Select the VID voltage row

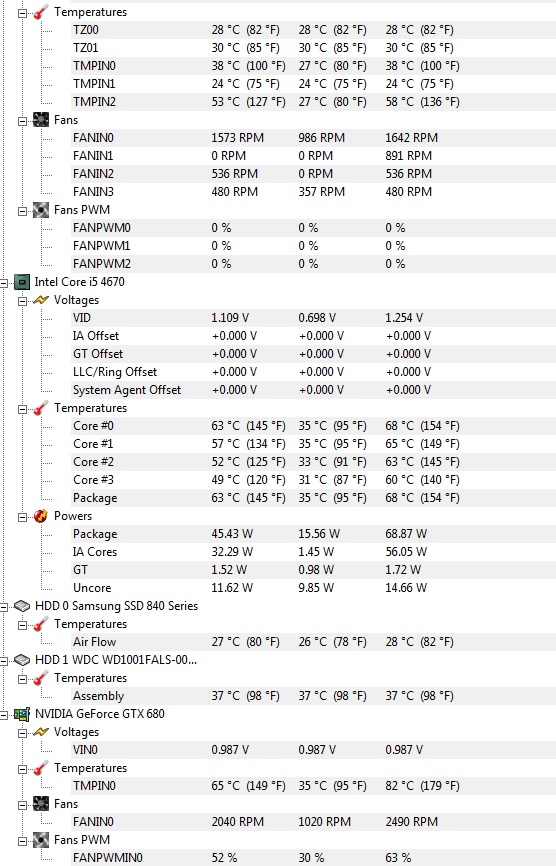click(x=313, y=318)
